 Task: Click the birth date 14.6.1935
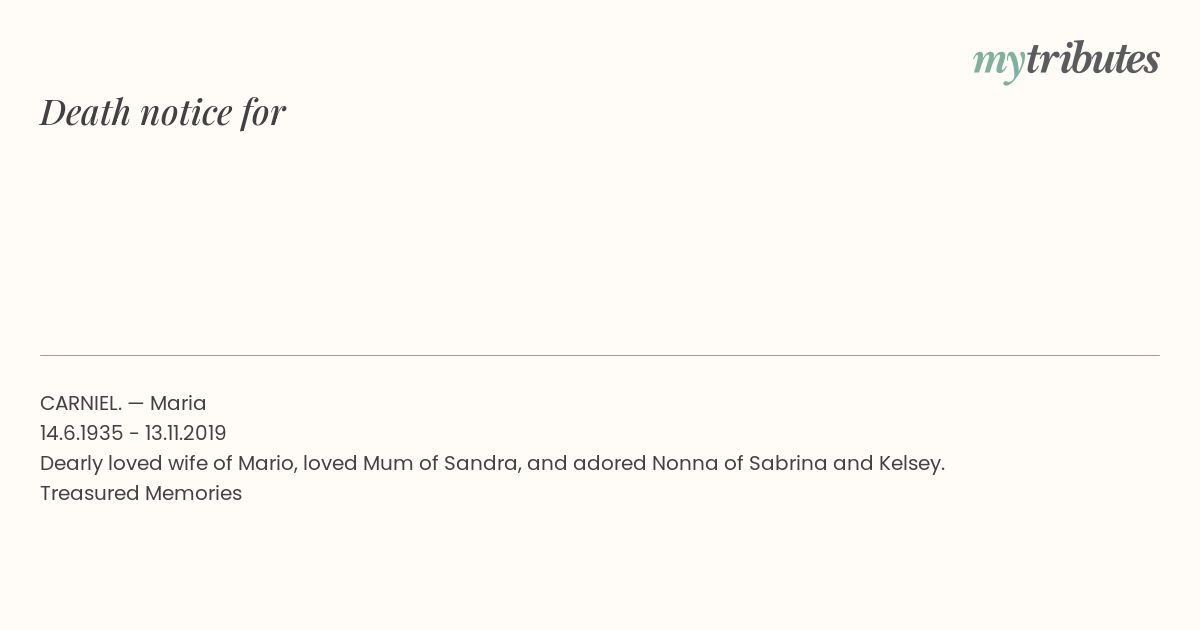pyautogui.click(x=82, y=433)
